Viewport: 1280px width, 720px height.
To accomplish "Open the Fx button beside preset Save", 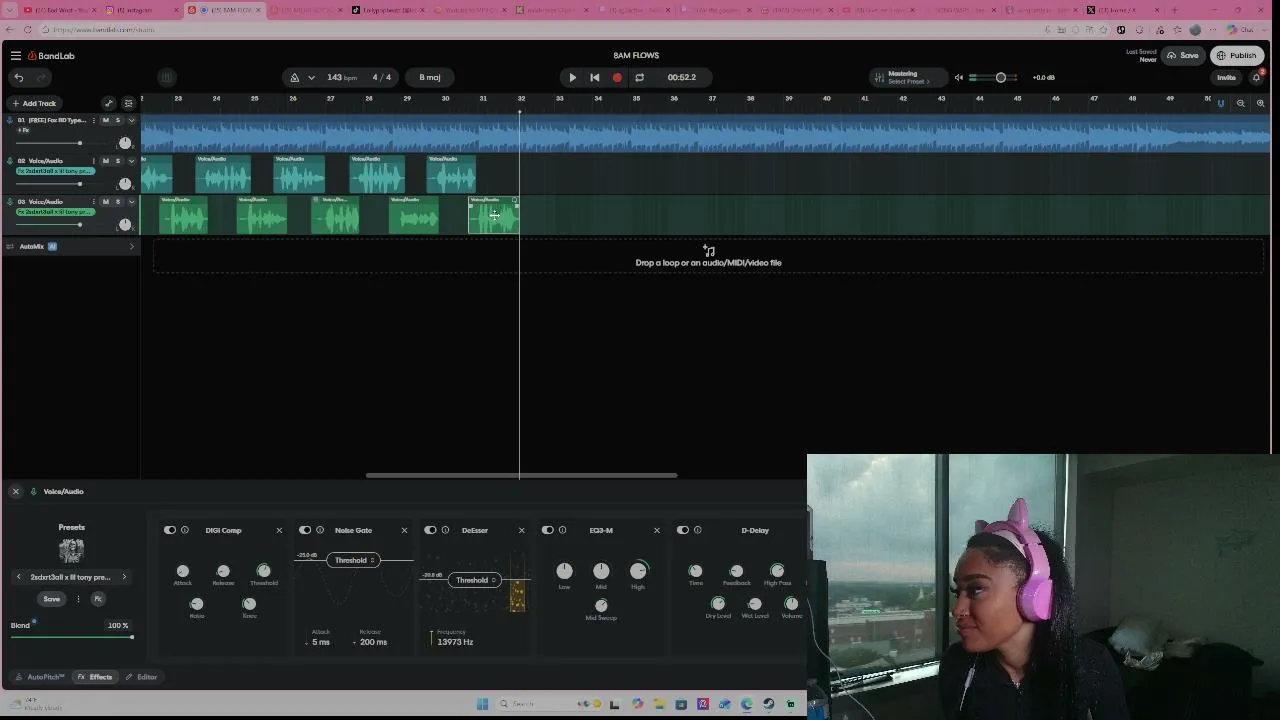I will [98, 599].
